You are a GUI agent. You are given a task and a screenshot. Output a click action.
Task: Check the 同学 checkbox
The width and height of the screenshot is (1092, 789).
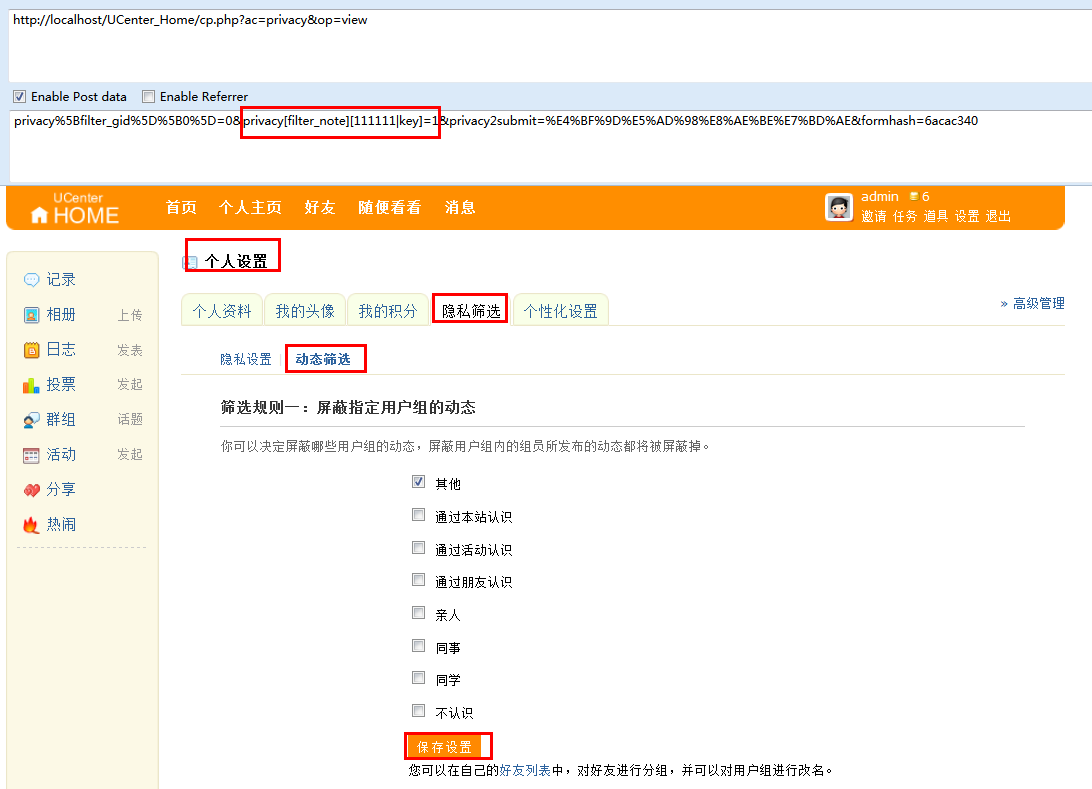coord(418,678)
